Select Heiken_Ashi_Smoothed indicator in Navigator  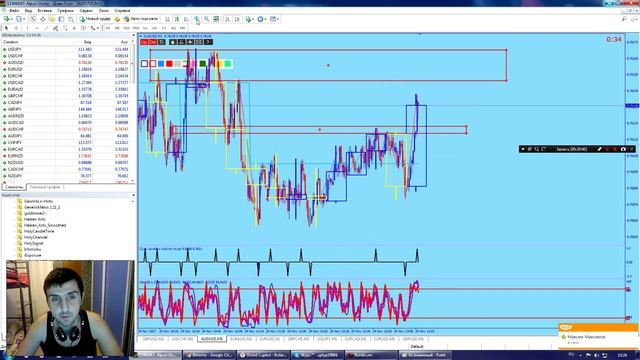pos(45,225)
